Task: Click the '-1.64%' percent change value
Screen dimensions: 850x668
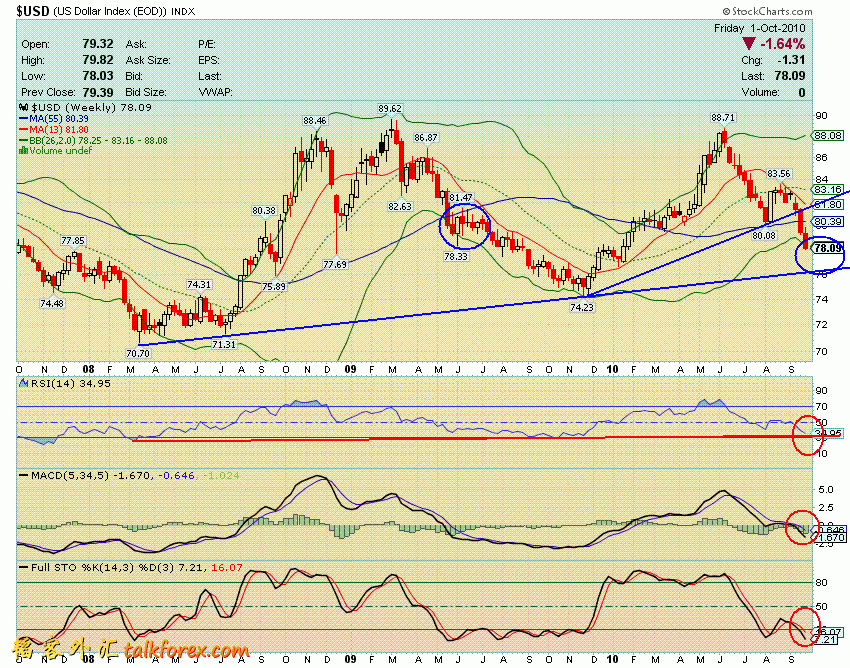Action: click(782, 44)
